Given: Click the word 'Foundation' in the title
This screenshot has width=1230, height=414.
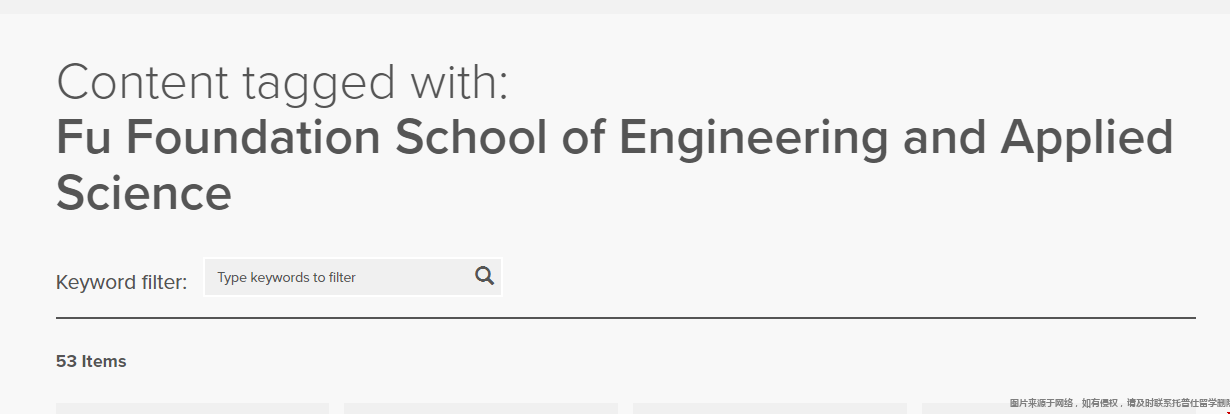Looking at the screenshot, I should [255, 137].
